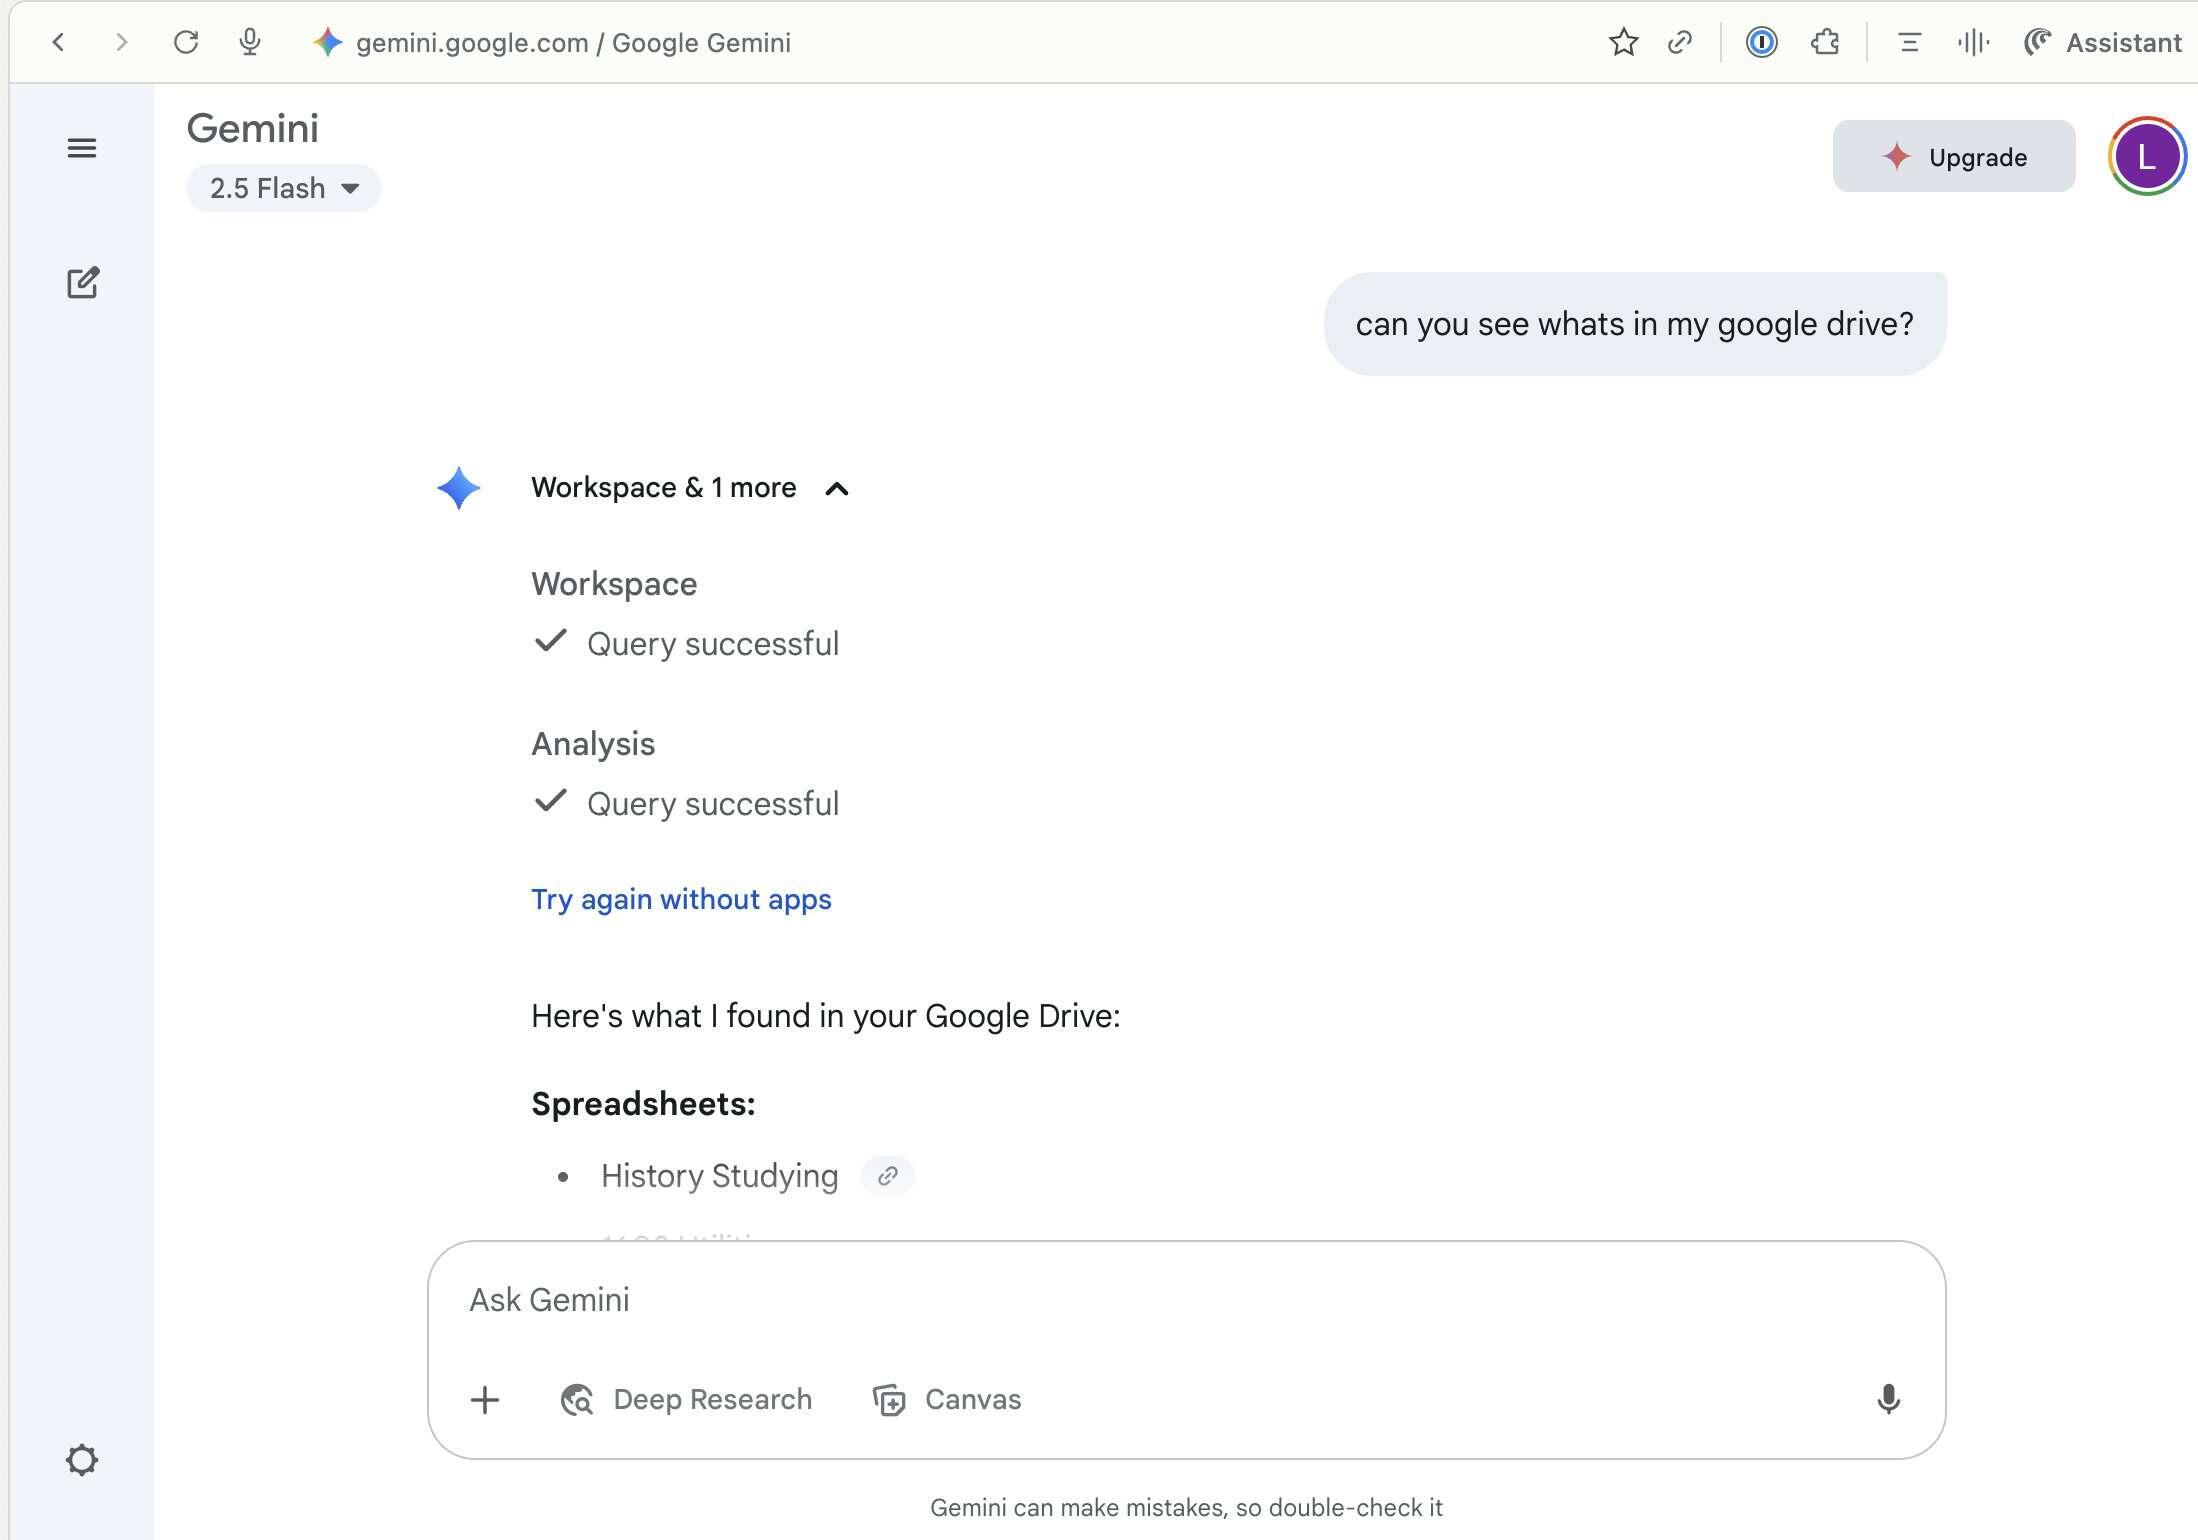The image size is (2198, 1540).
Task: Collapse the Workspace & 1 more section
Action: coord(690,488)
